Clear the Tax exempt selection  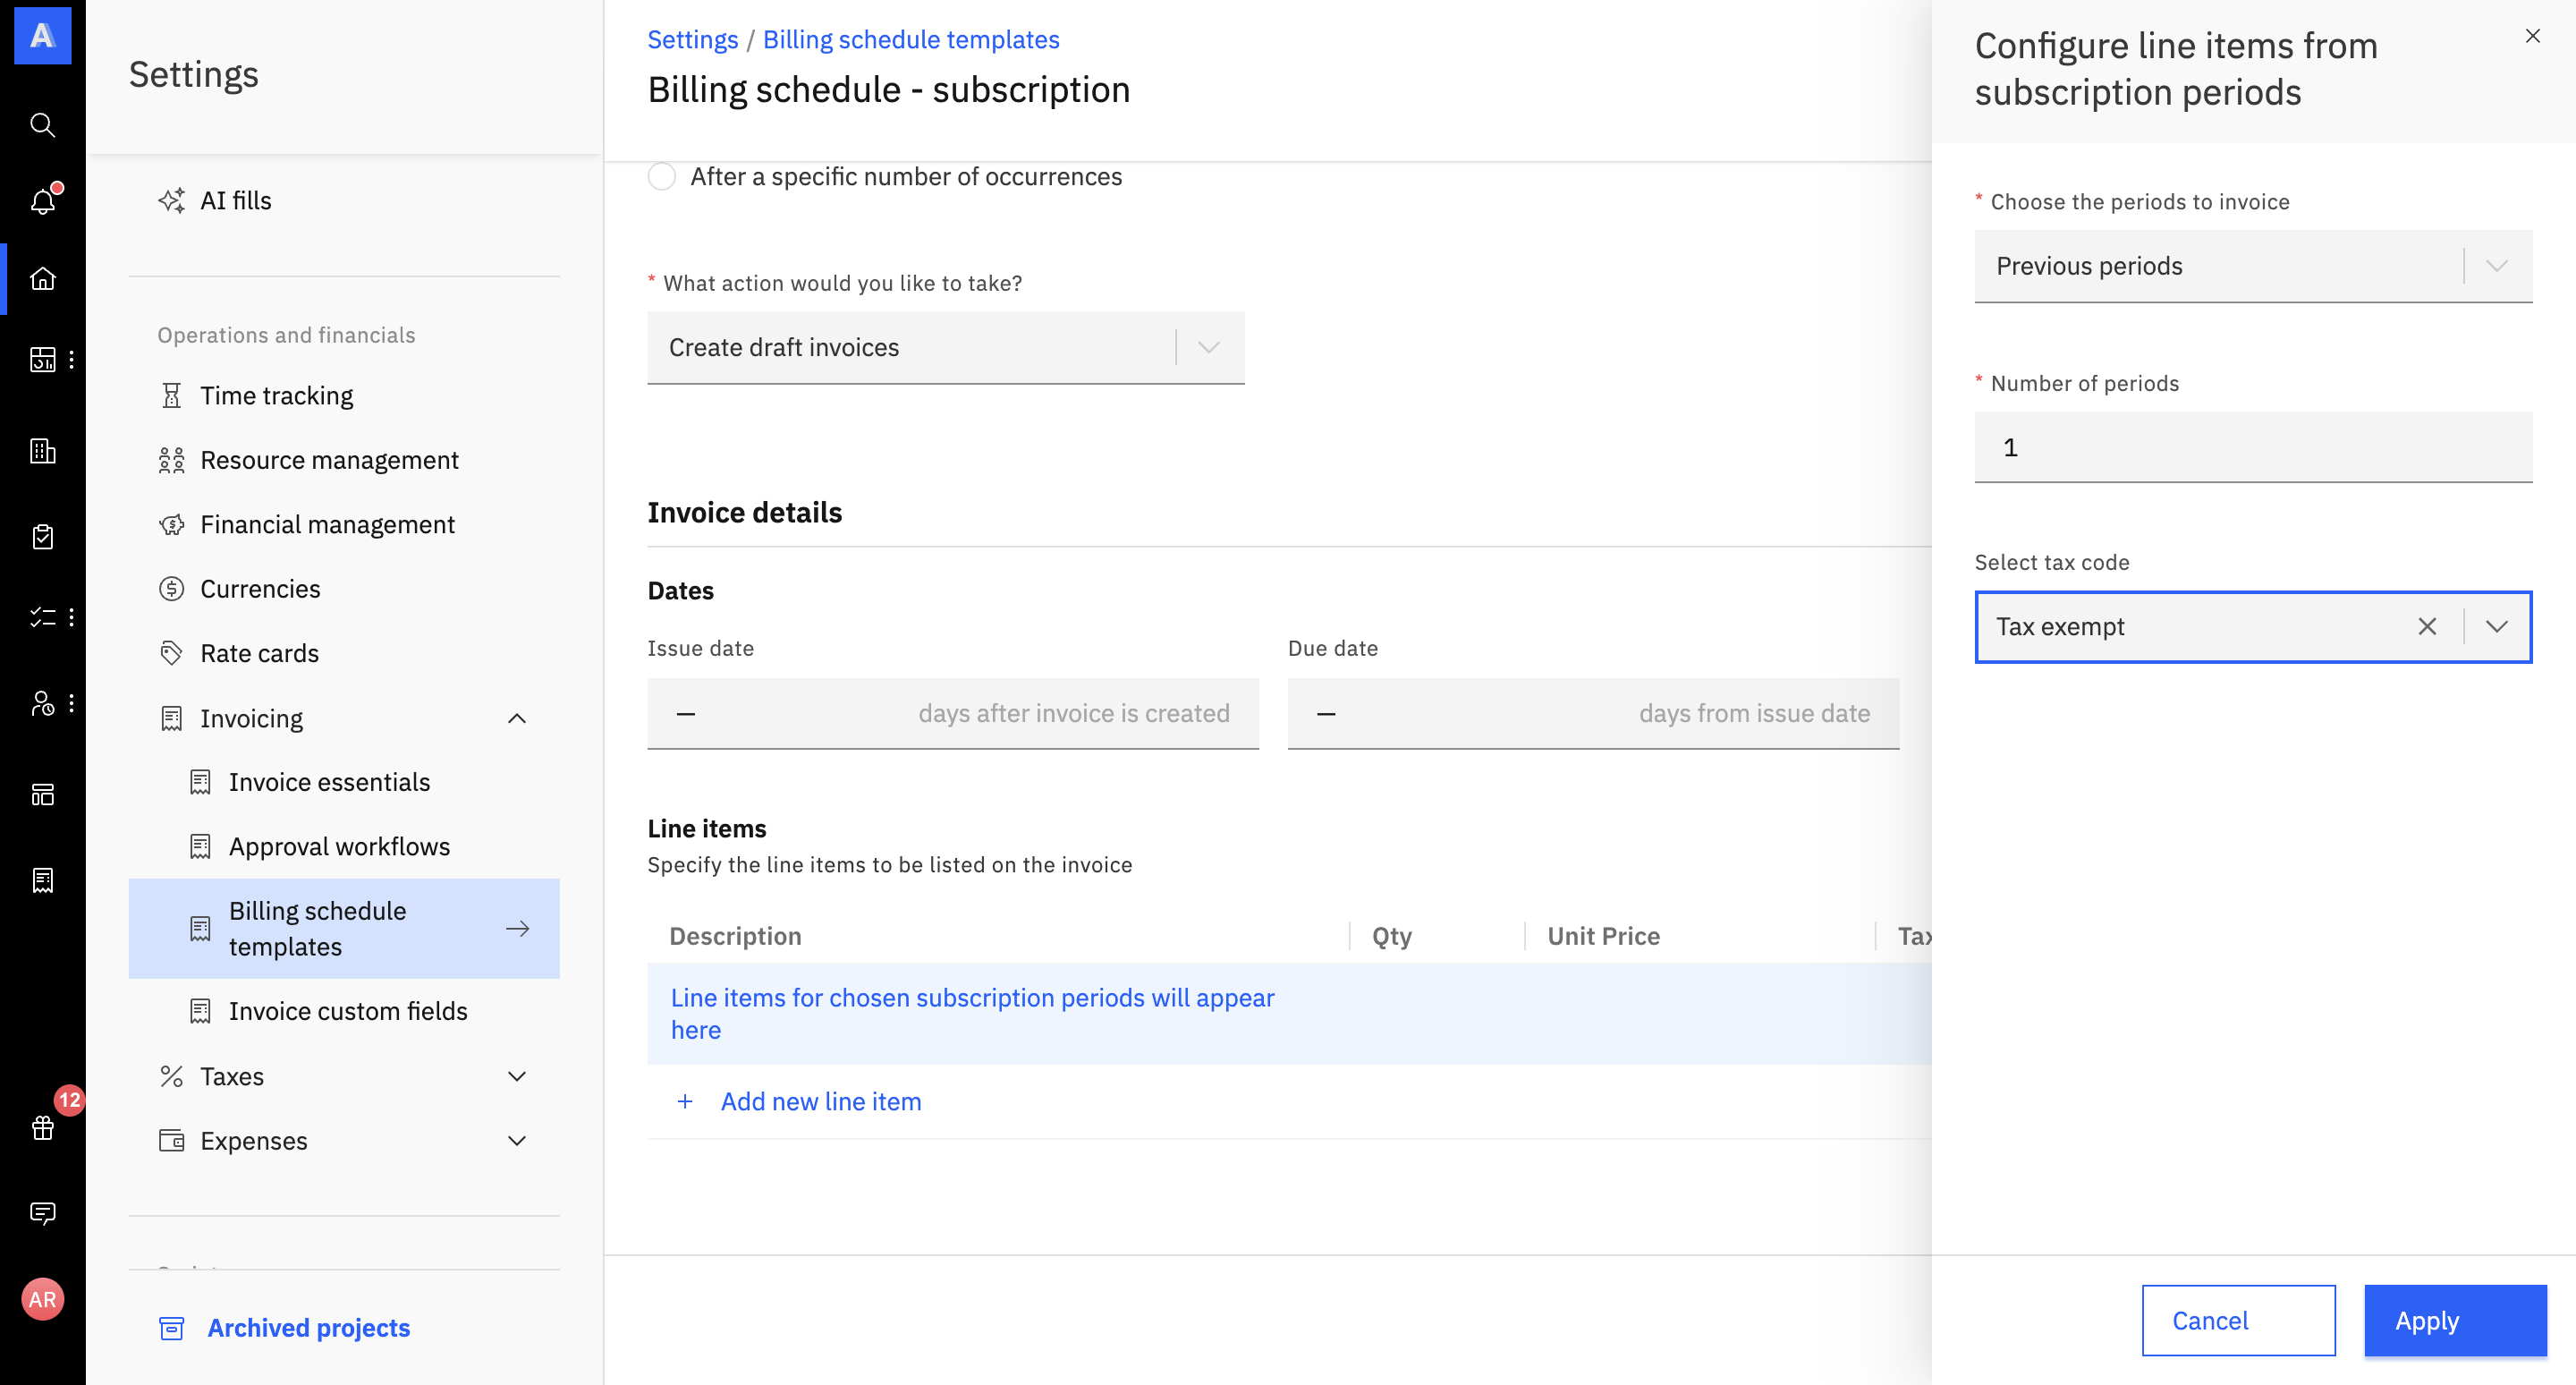[x=2427, y=627]
